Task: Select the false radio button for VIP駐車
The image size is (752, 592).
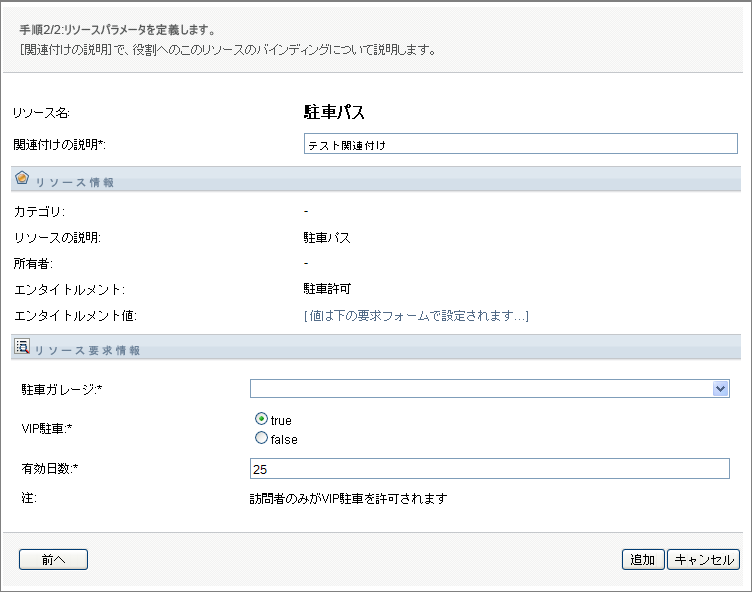Action: pyautogui.click(x=261, y=438)
